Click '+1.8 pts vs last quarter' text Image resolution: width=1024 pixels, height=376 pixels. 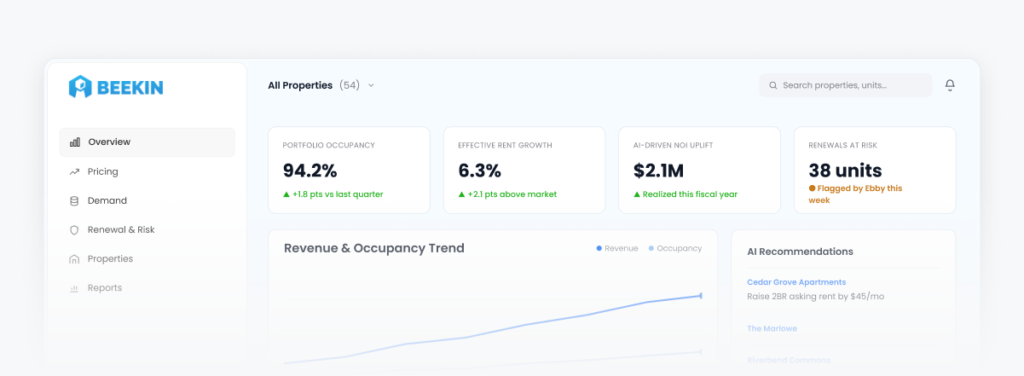click(x=338, y=194)
